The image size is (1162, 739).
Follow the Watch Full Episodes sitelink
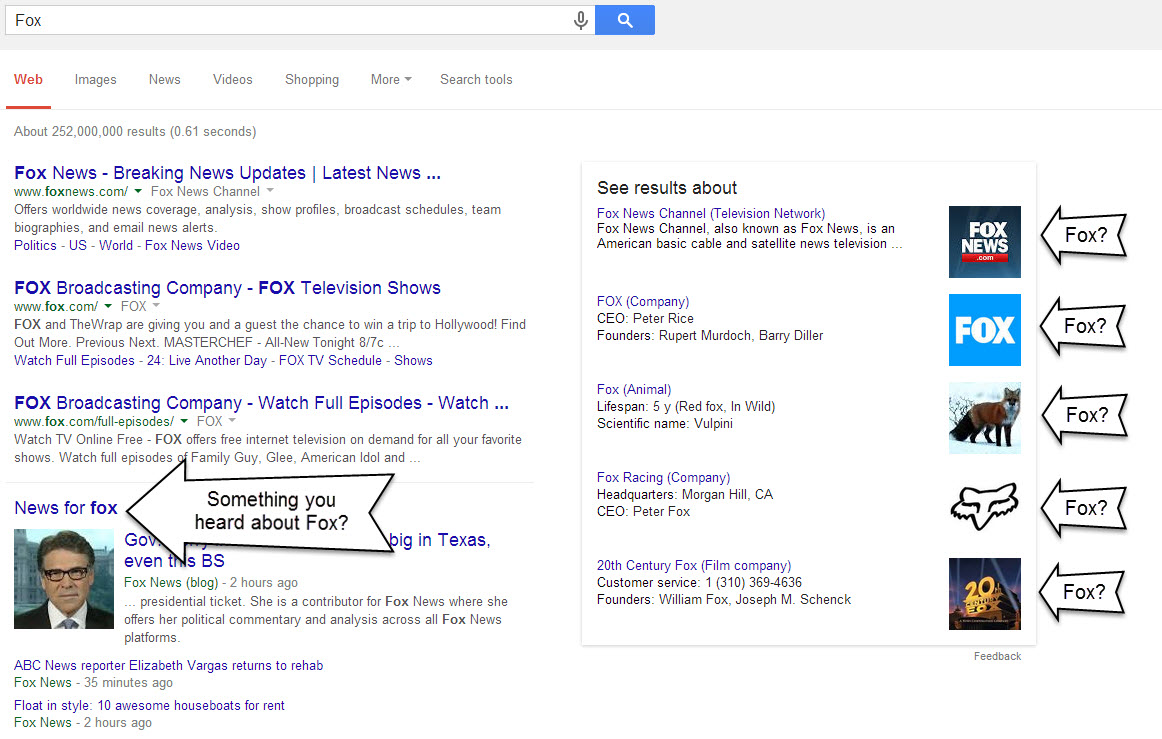[x=74, y=360]
